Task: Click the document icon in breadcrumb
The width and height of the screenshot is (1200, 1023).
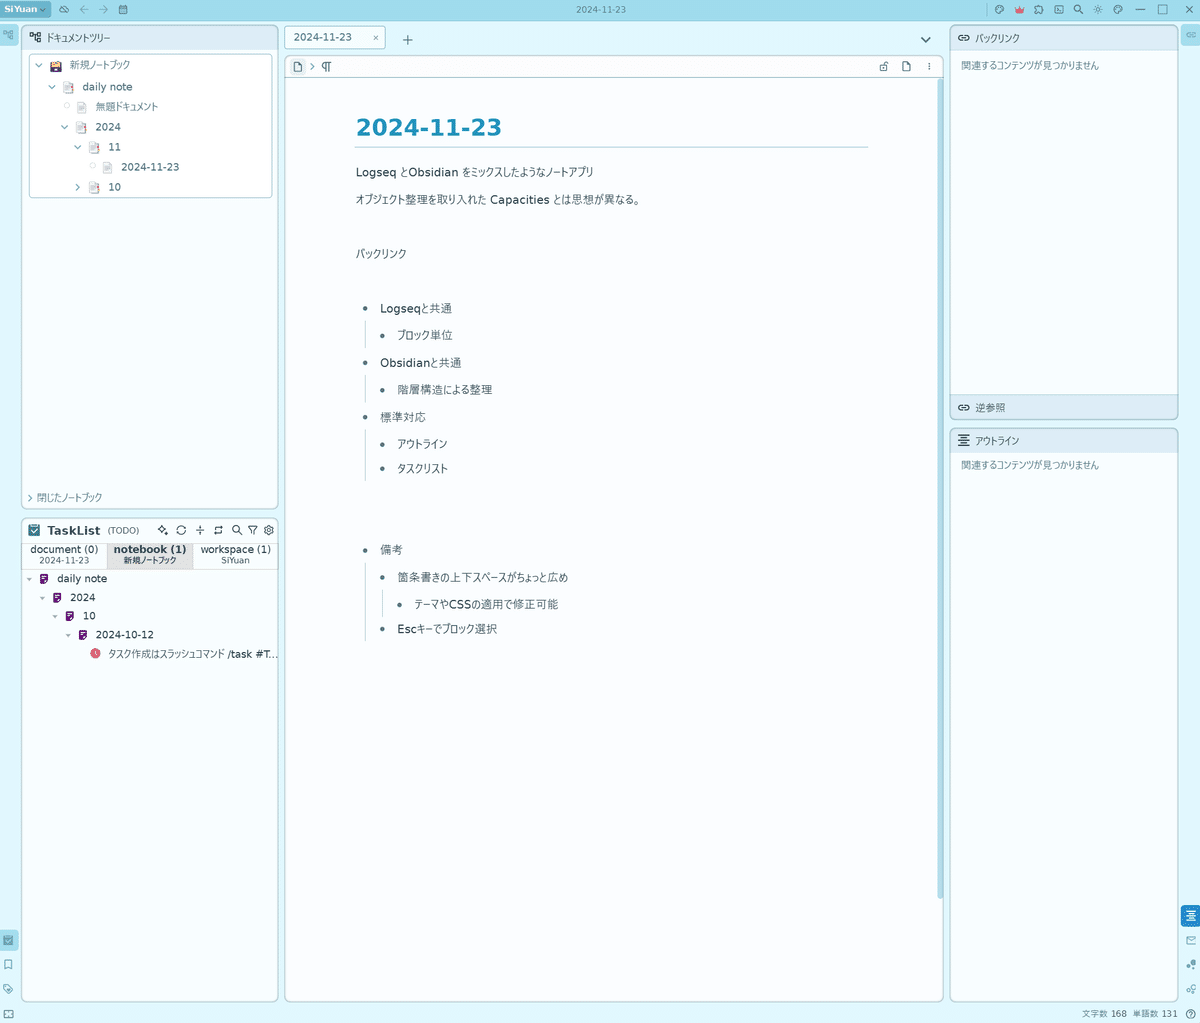Action: coord(298,67)
